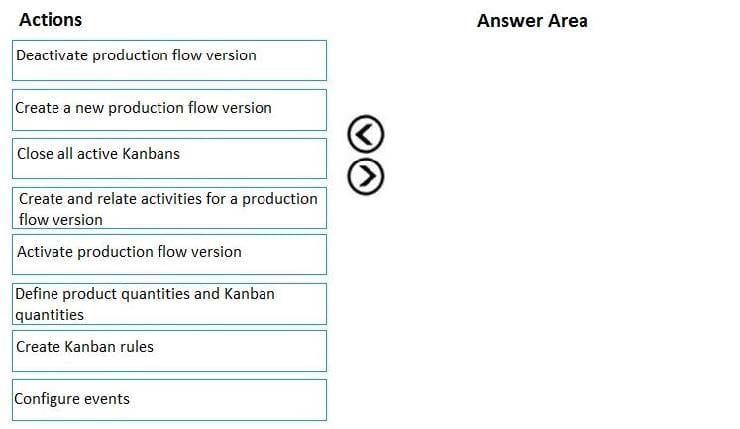740x429 pixels.
Task: Select Create a new production flow version
Action: point(169,110)
